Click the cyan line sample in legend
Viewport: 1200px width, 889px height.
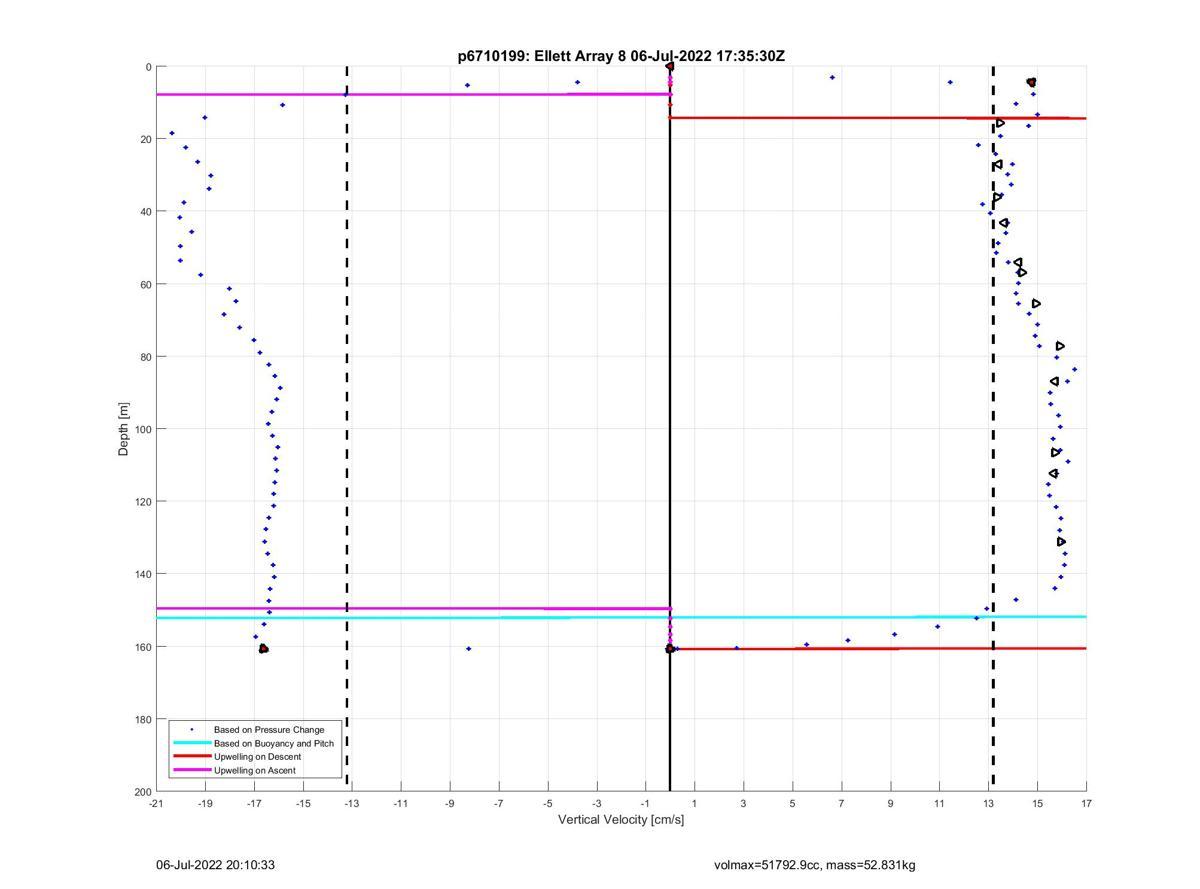(x=191, y=743)
